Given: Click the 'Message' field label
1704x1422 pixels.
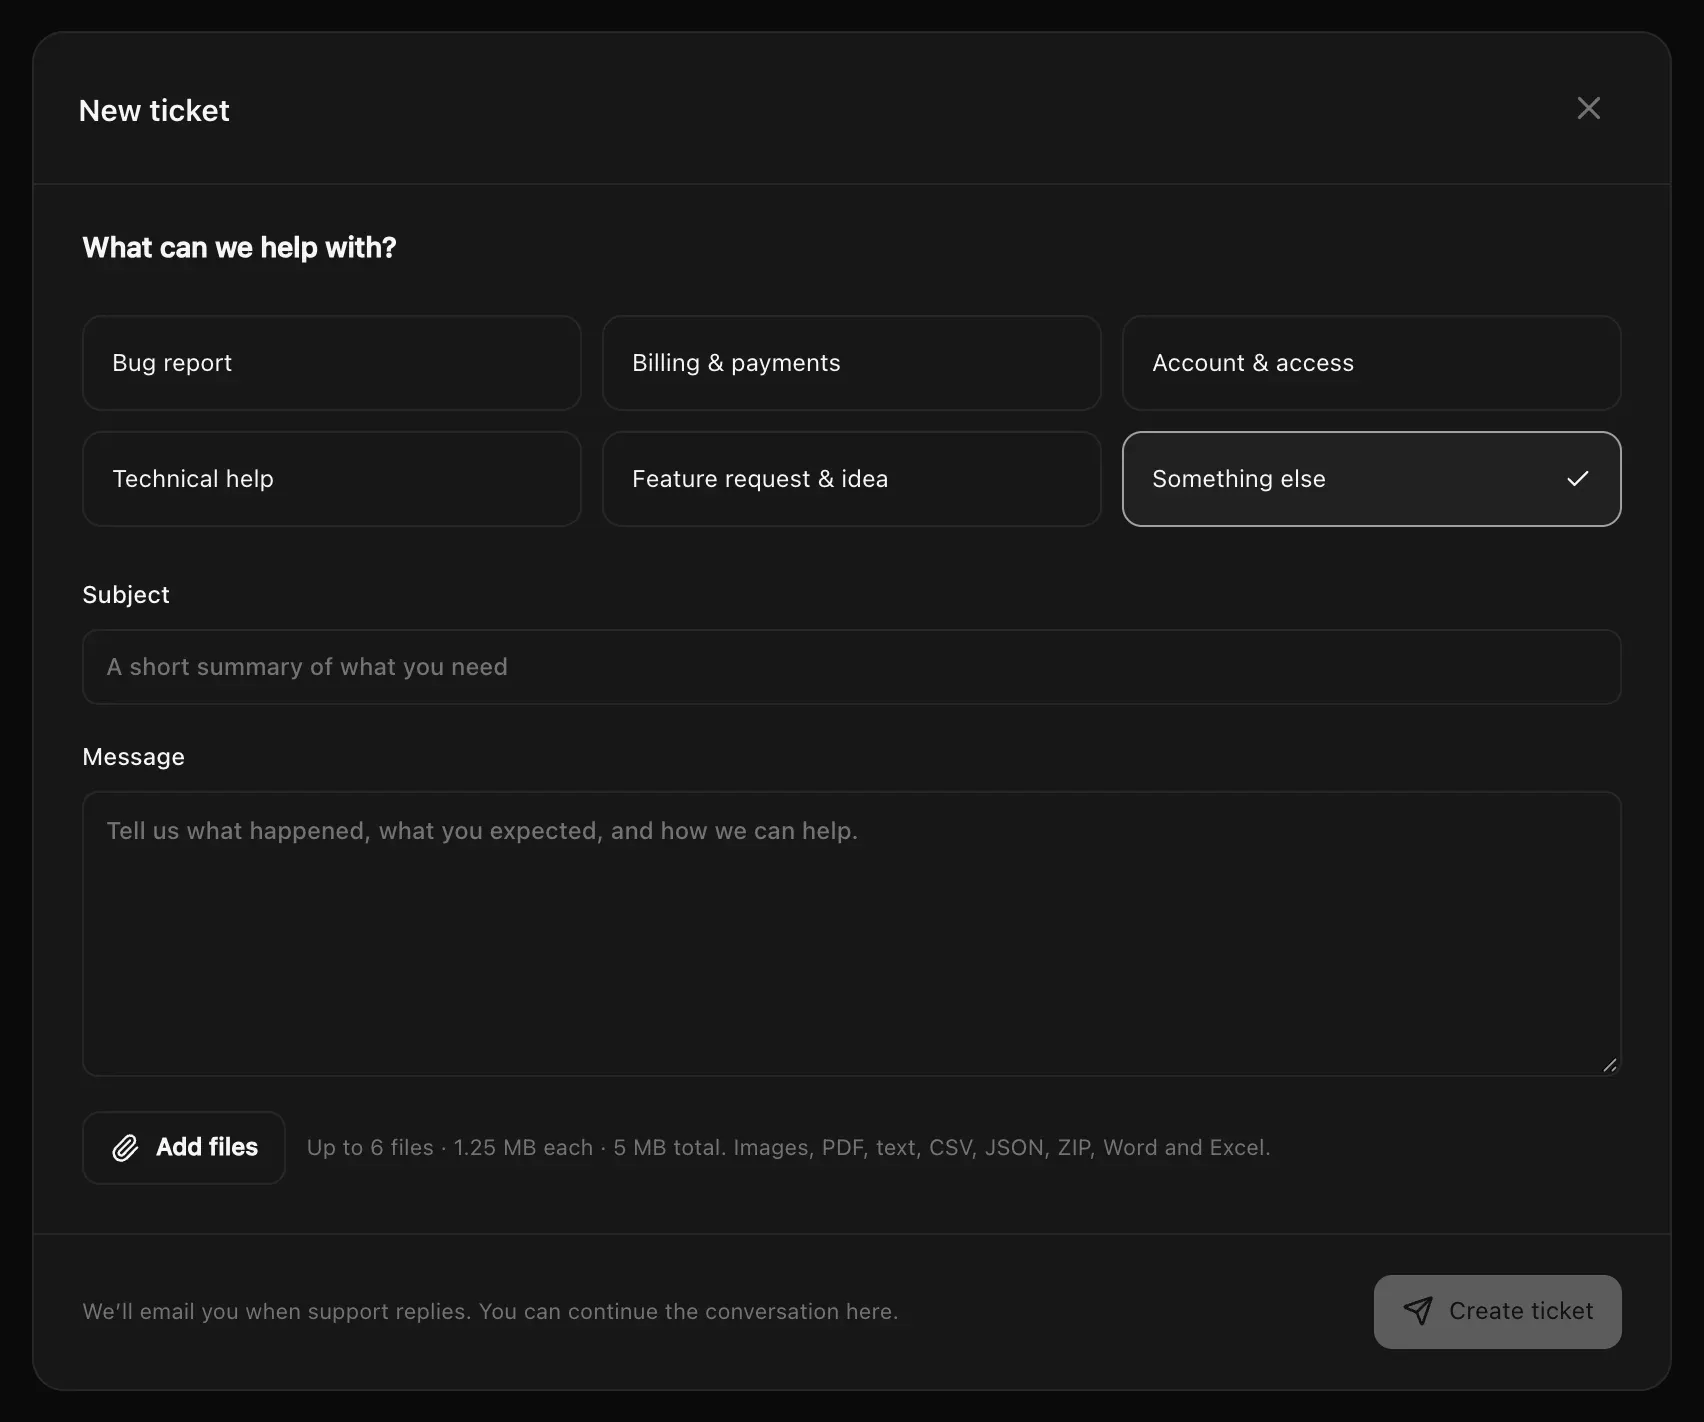Looking at the screenshot, I should pos(134,757).
